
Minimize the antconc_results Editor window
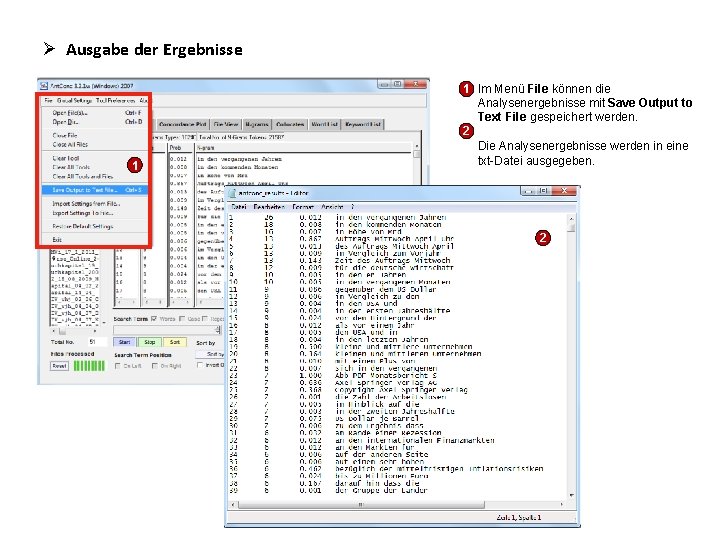[529, 190]
